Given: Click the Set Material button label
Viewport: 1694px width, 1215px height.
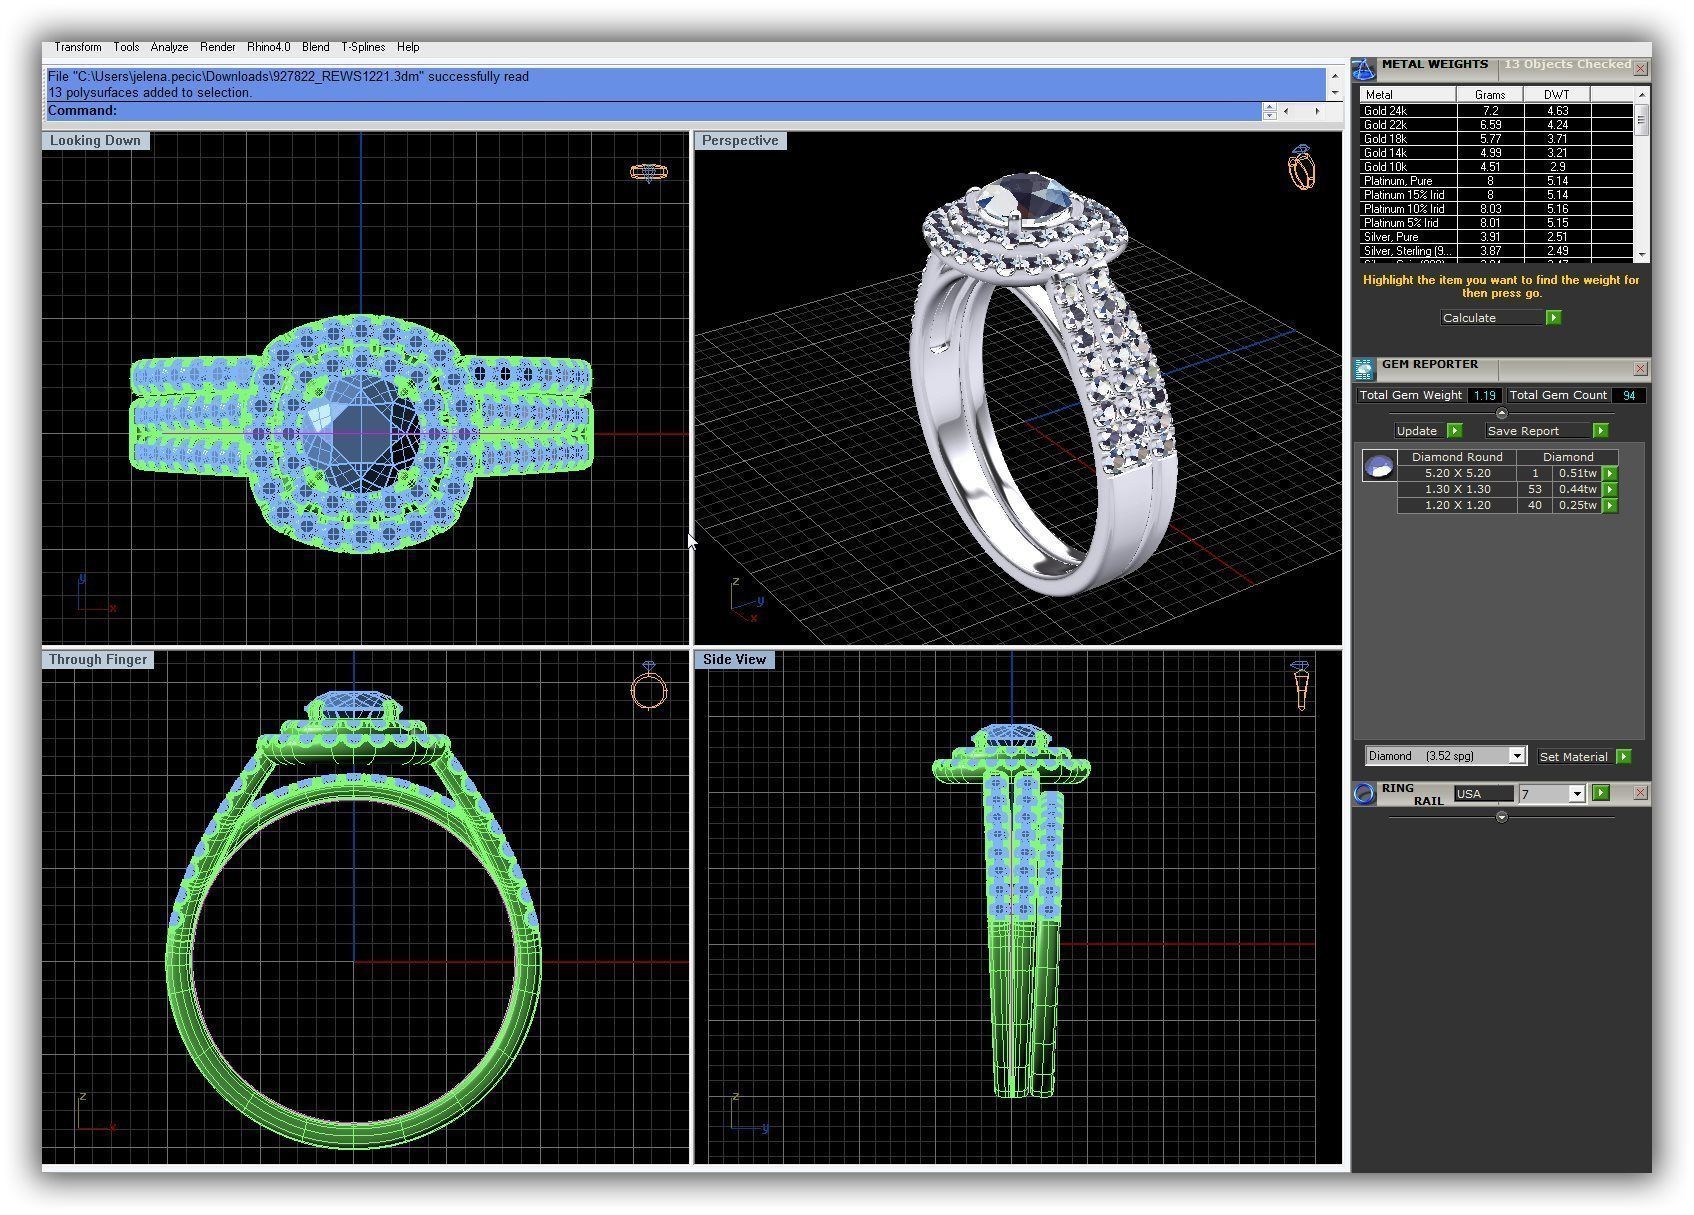Looking at the screenshot, I should click(x=1574, y=757).
